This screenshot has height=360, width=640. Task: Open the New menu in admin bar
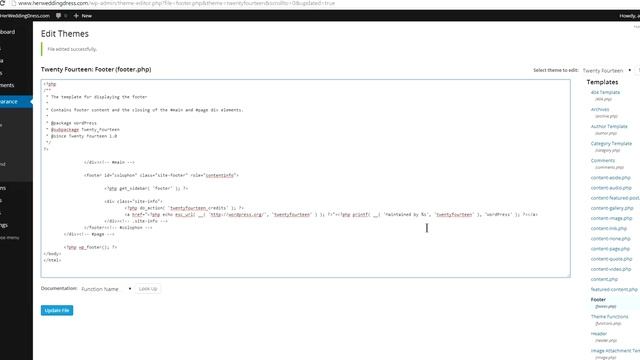point(82,16)
